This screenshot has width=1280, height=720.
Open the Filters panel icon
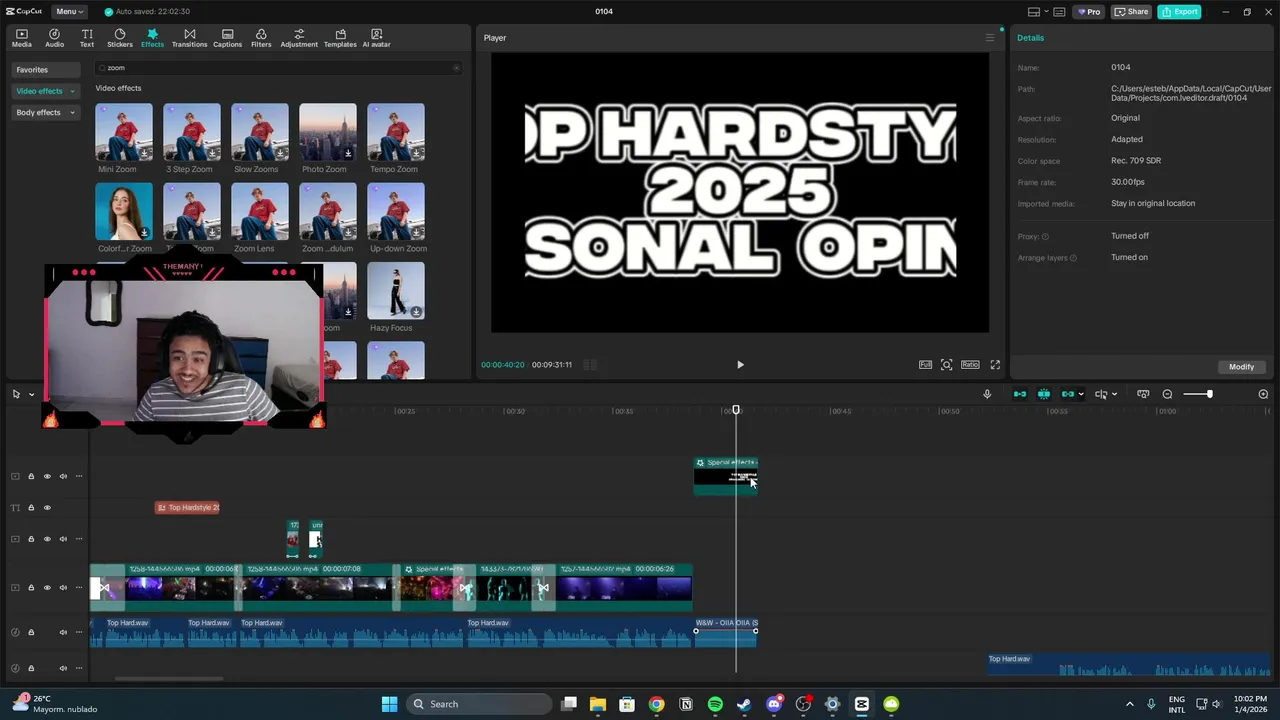(261, 38)
